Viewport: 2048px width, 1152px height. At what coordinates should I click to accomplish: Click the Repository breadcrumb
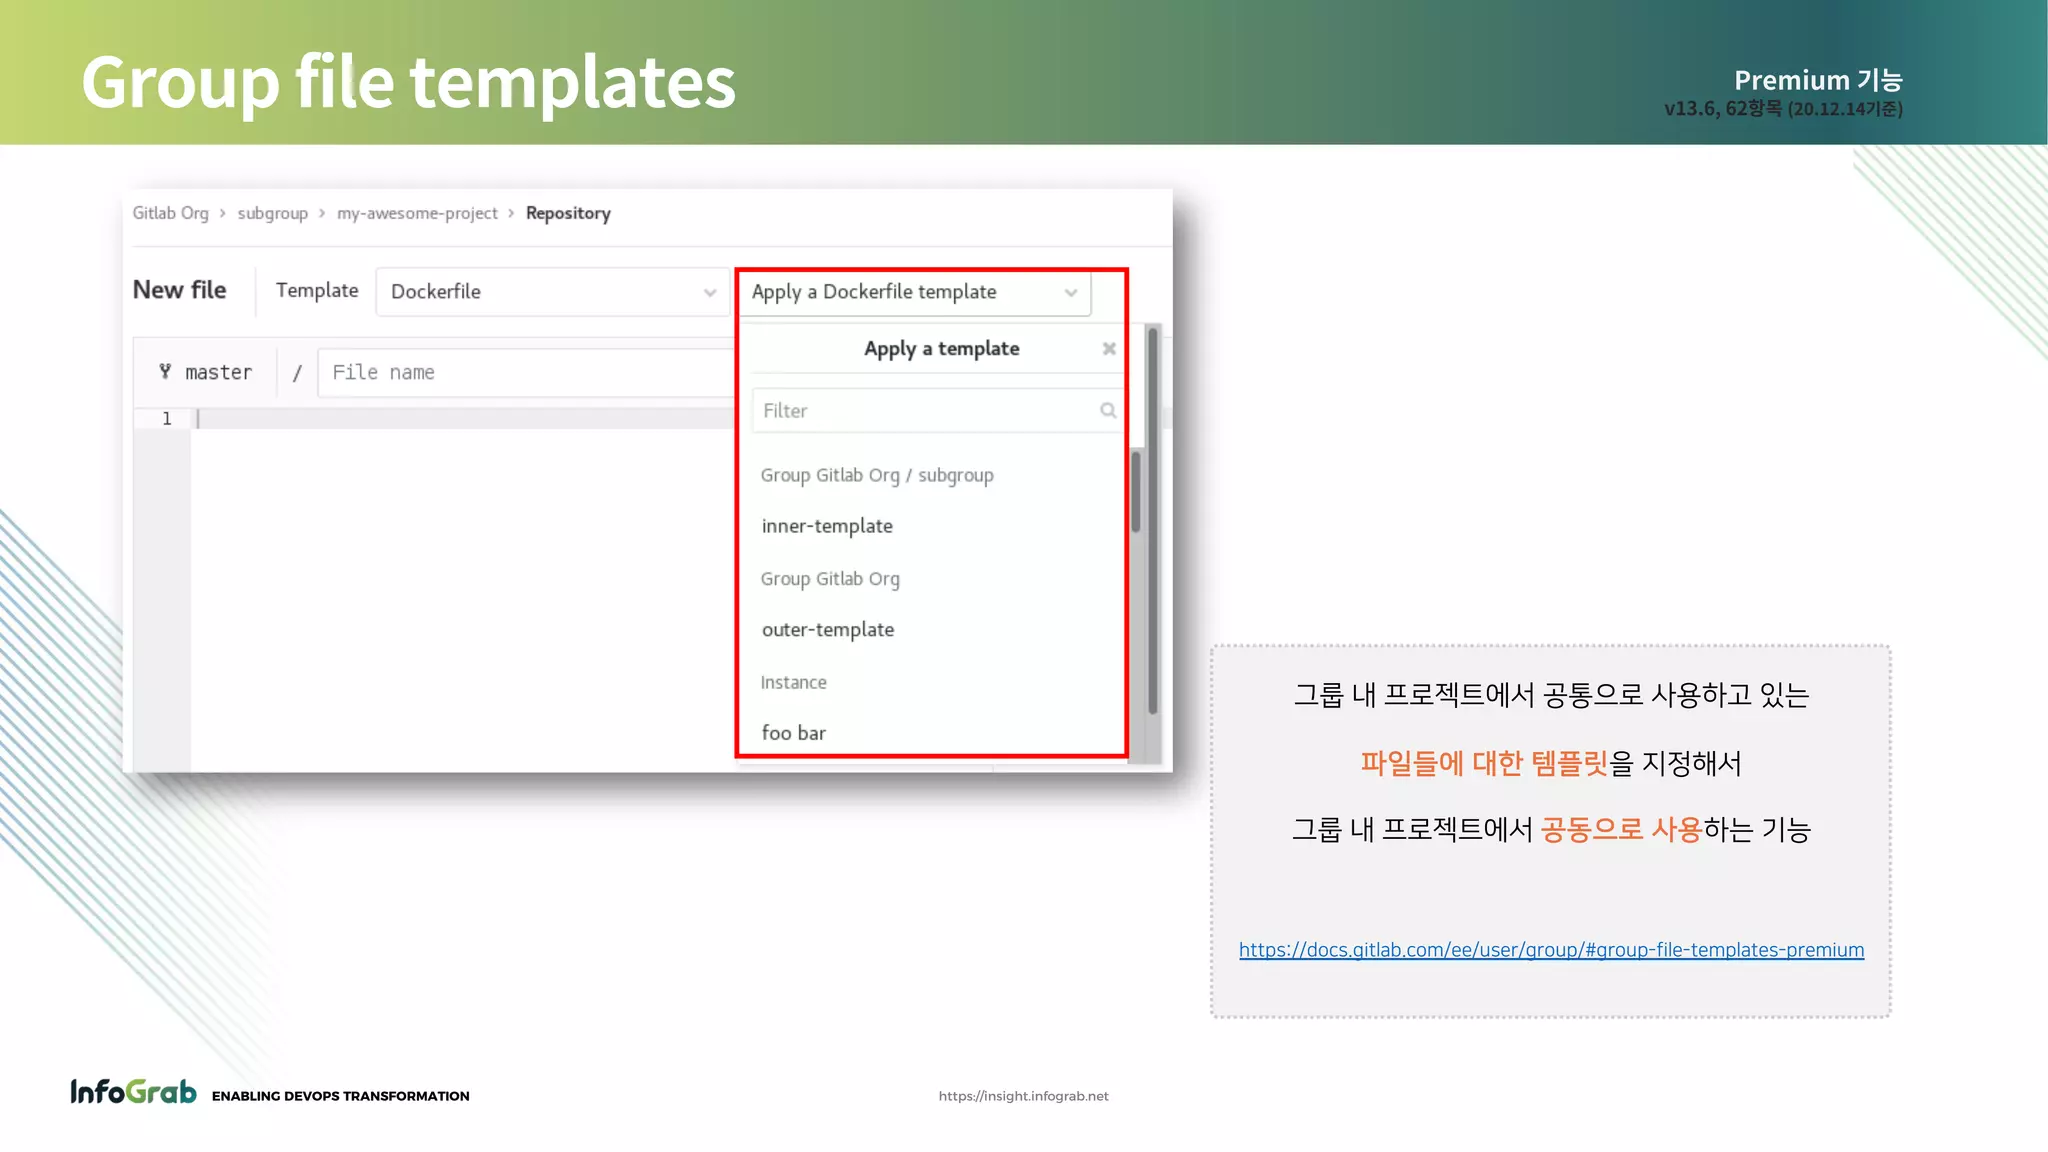point(568,213)
